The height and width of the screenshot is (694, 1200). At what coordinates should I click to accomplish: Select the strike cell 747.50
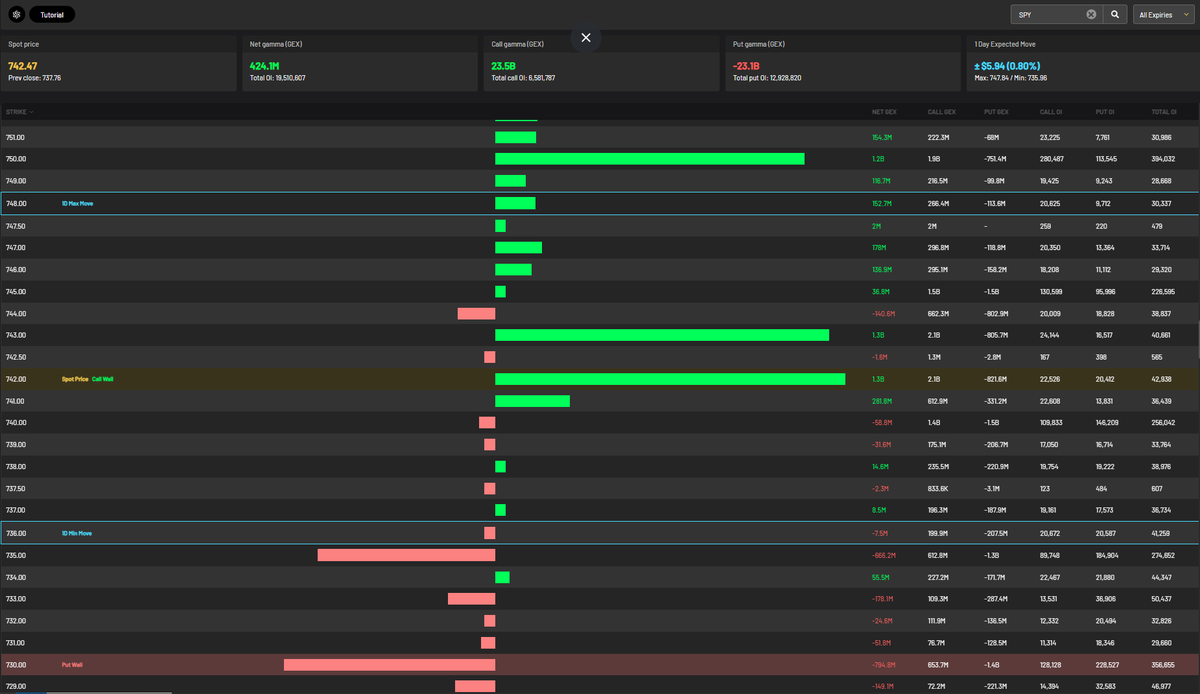click(16, 225)
